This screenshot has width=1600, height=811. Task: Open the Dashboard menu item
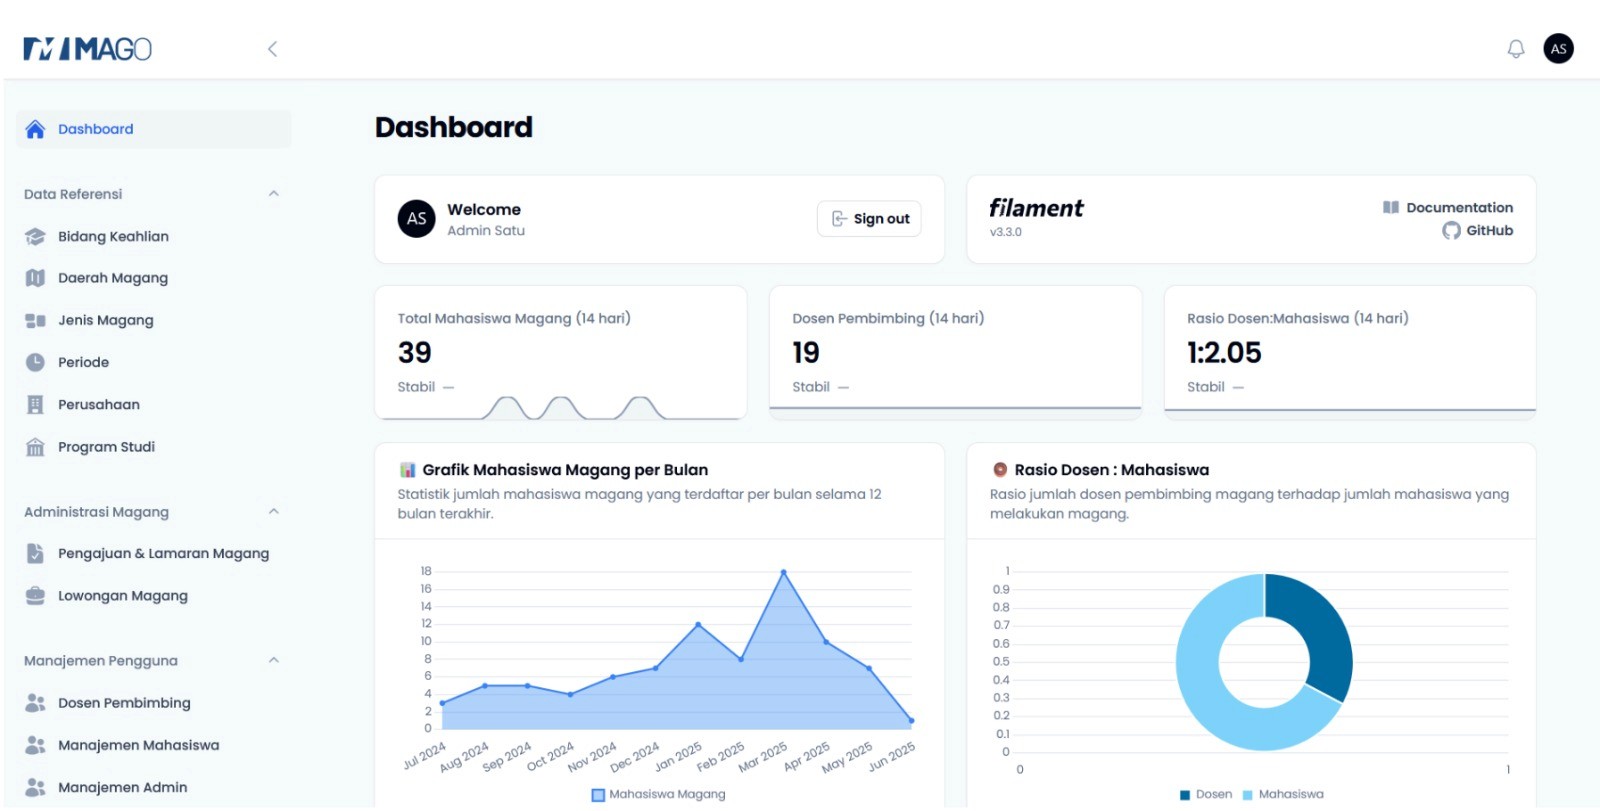[x=154, y=129]
